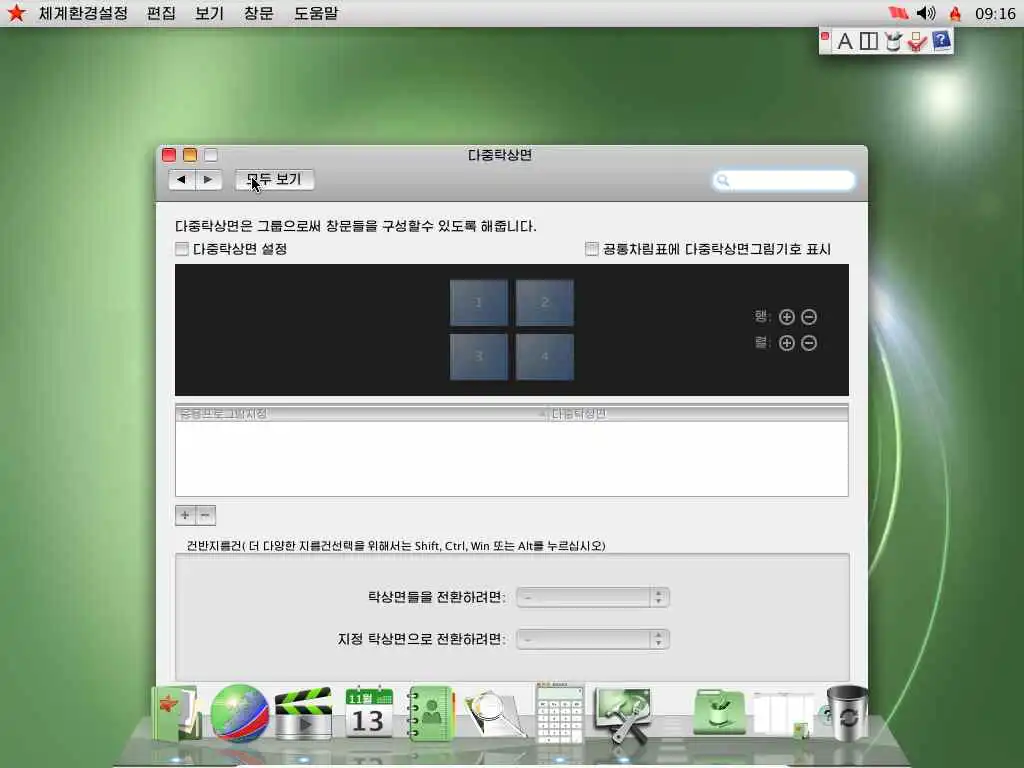Launch the calculator from the dock
1024x768 pixels.
[x=559, y=713]
